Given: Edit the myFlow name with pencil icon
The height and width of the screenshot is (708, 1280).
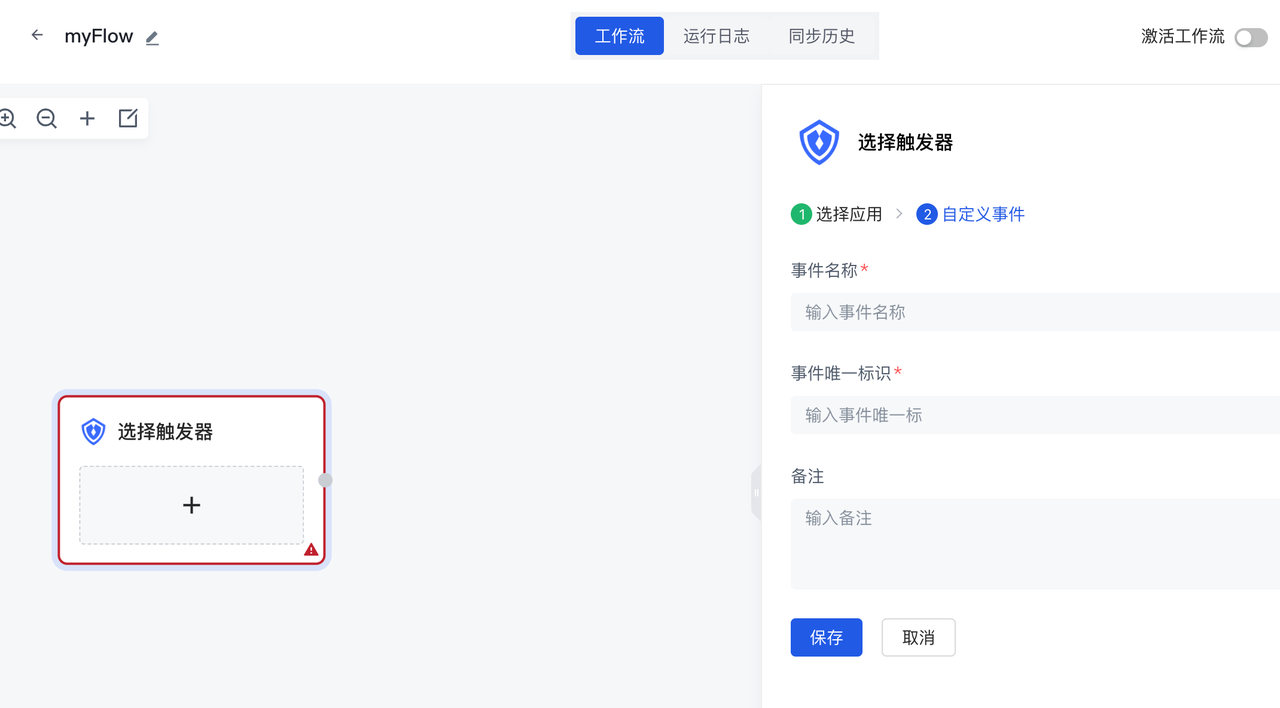Looking at the screenshot, I should coord(152,38).
